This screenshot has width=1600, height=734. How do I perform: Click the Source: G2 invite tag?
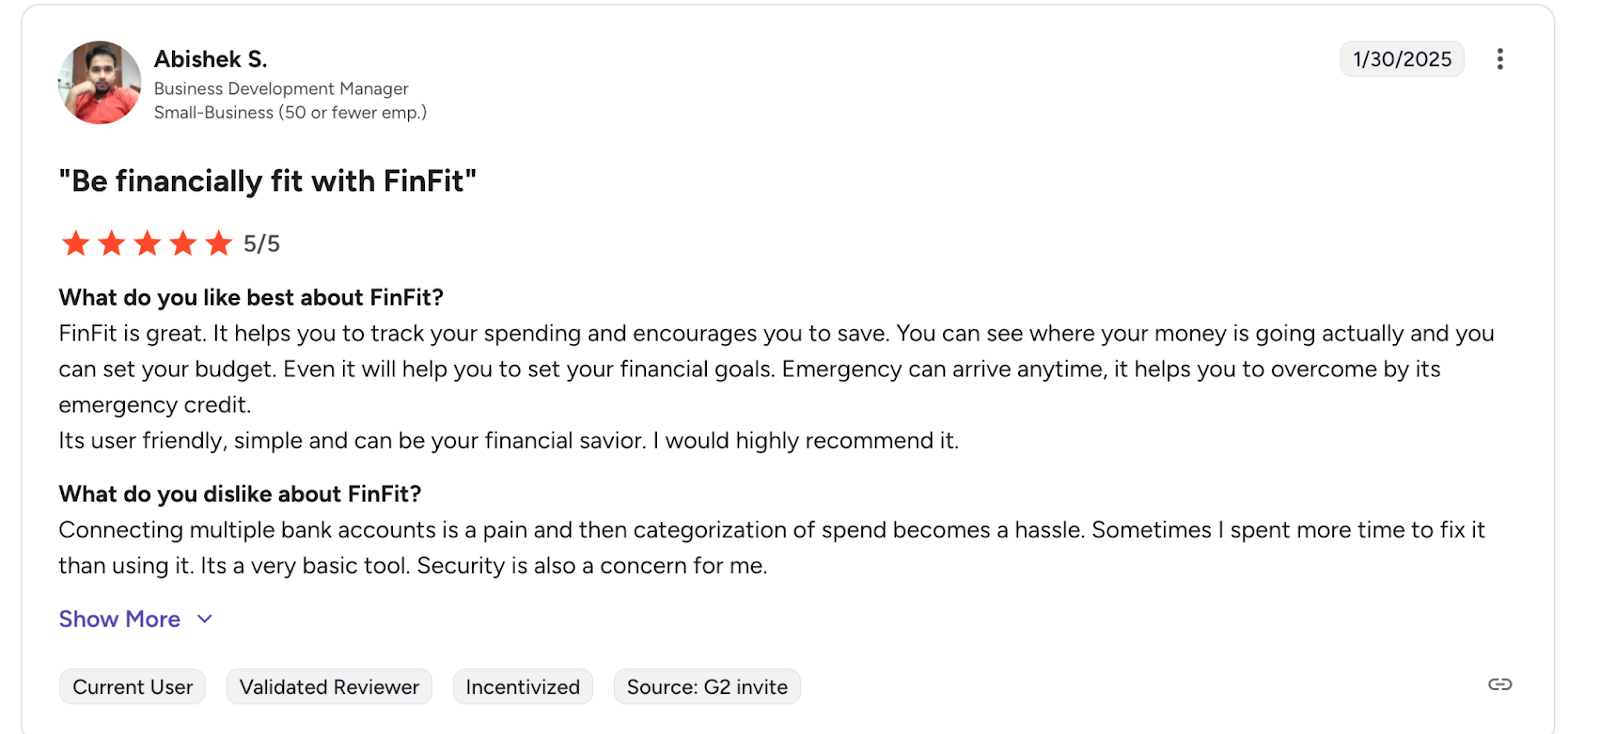tap(707, 687)
